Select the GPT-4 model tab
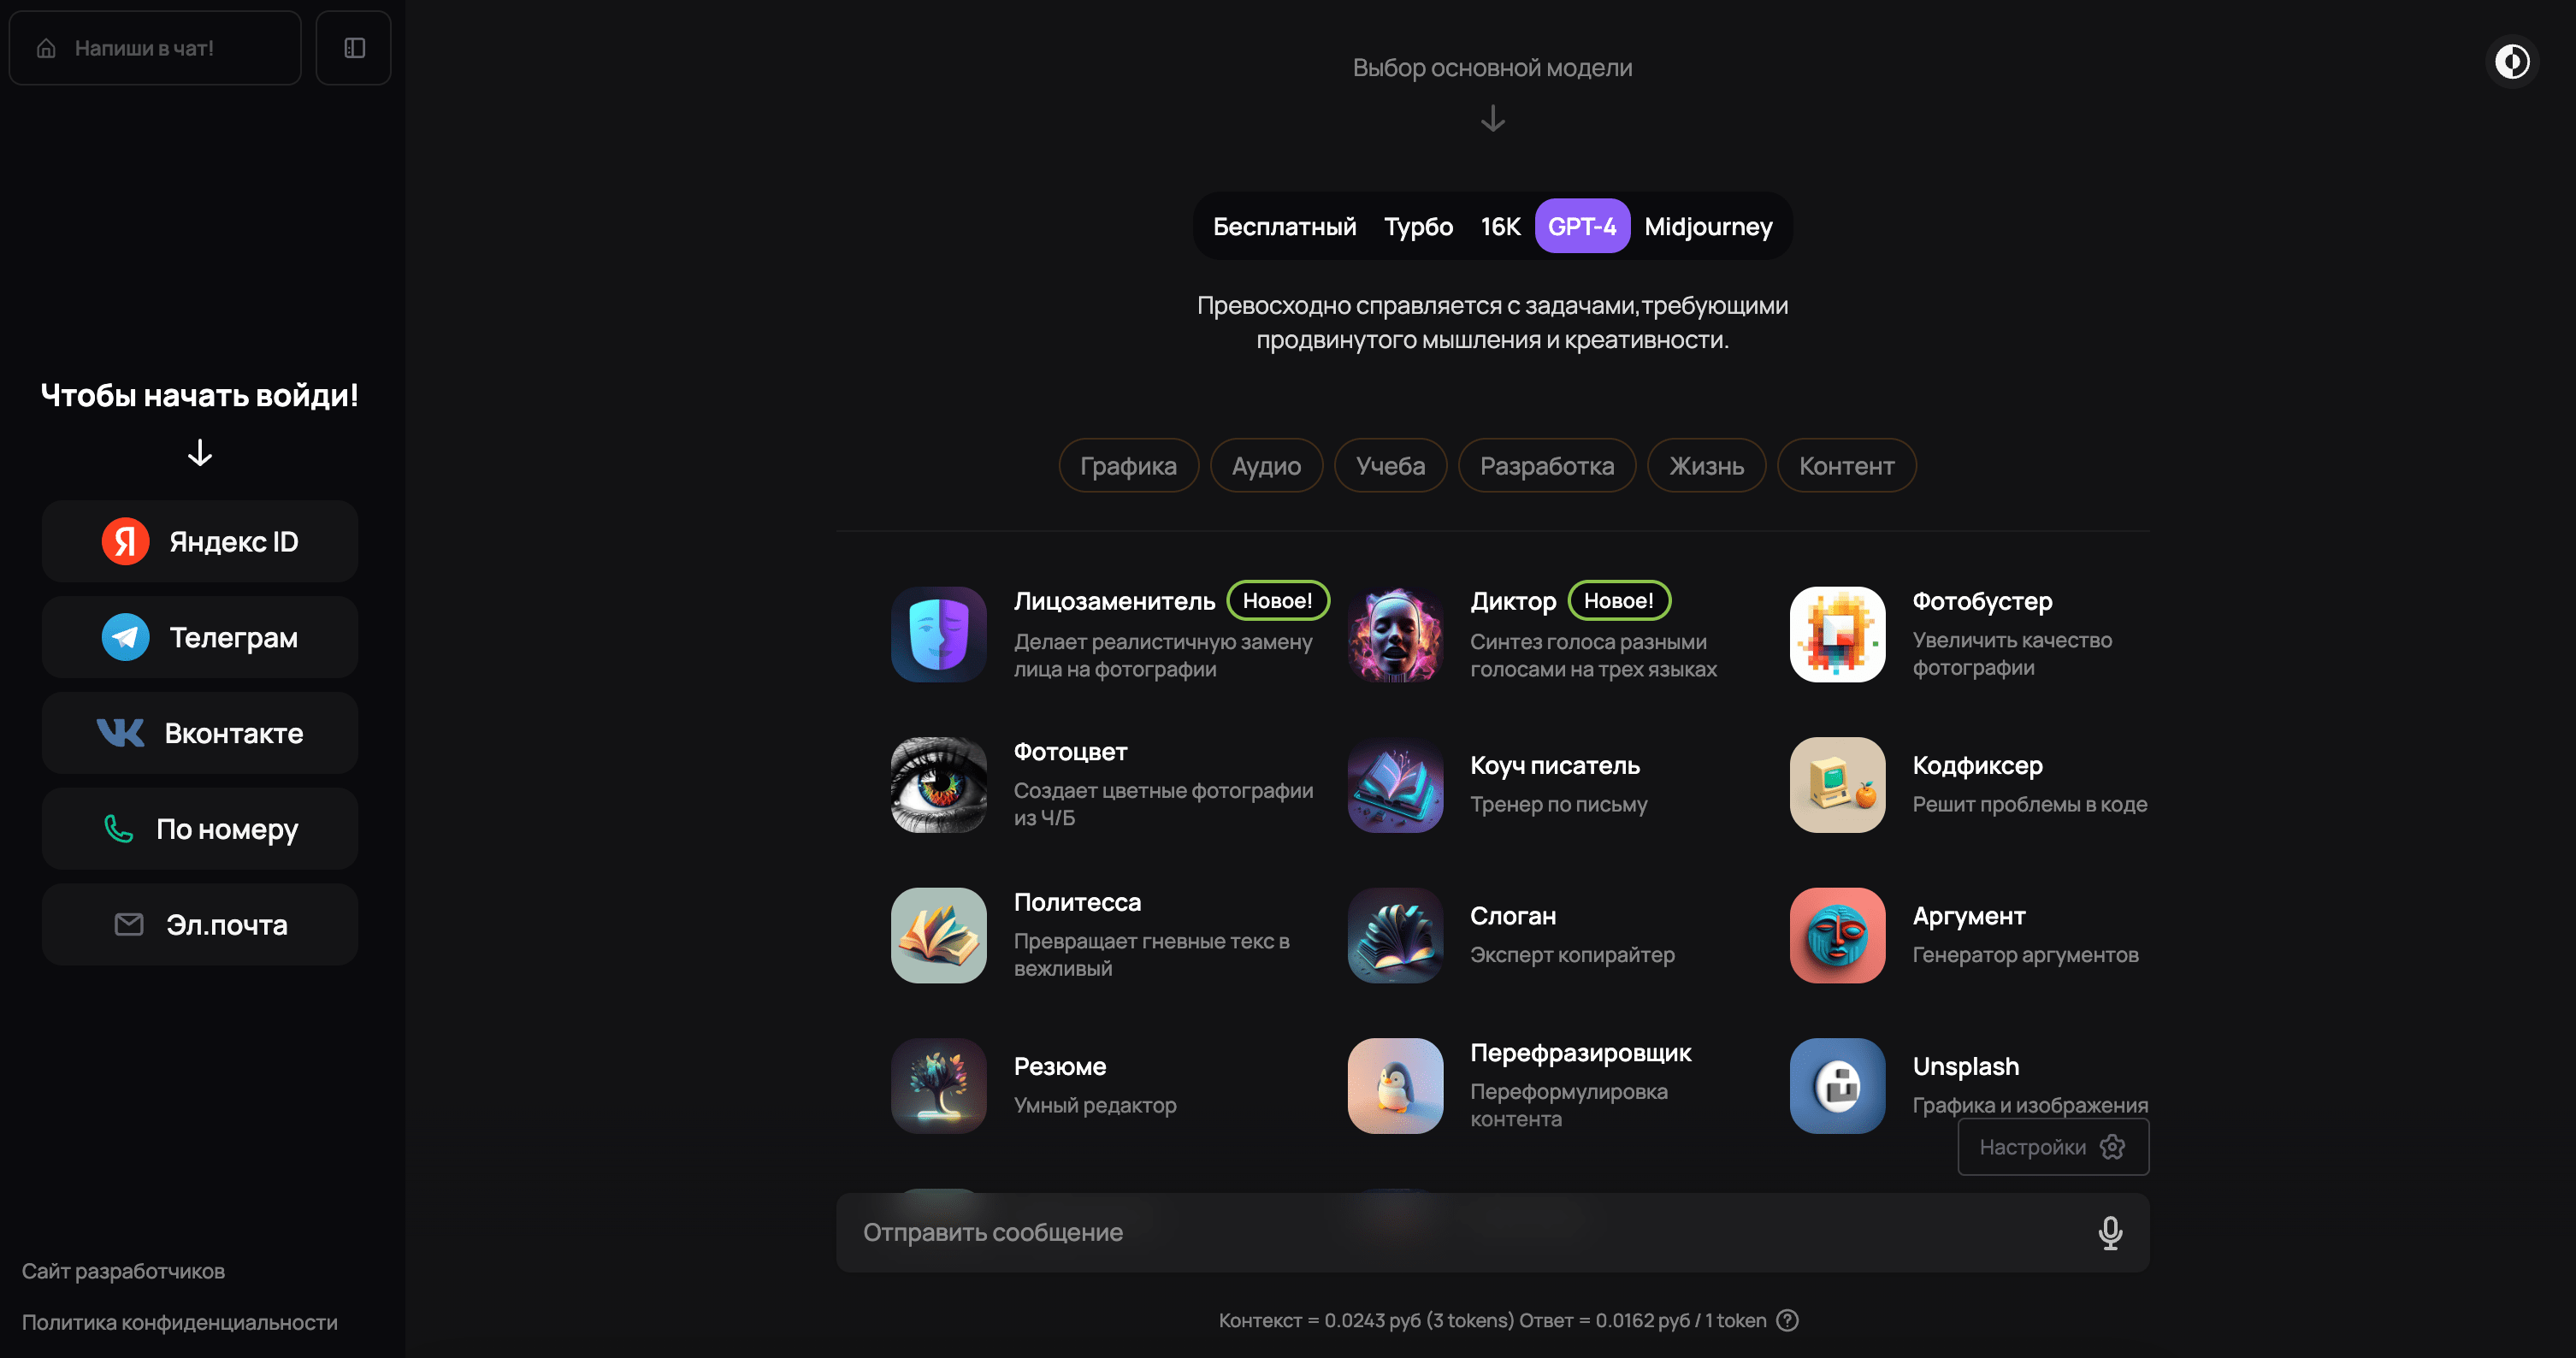2576x1358 pixels. 1582,227
